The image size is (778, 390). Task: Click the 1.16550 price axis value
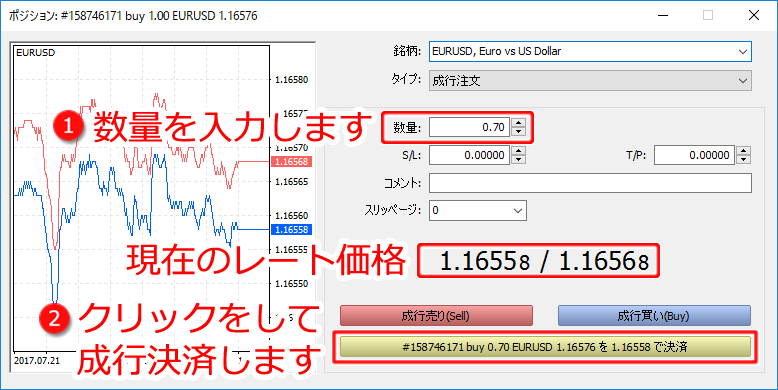[x=291, y=284]
